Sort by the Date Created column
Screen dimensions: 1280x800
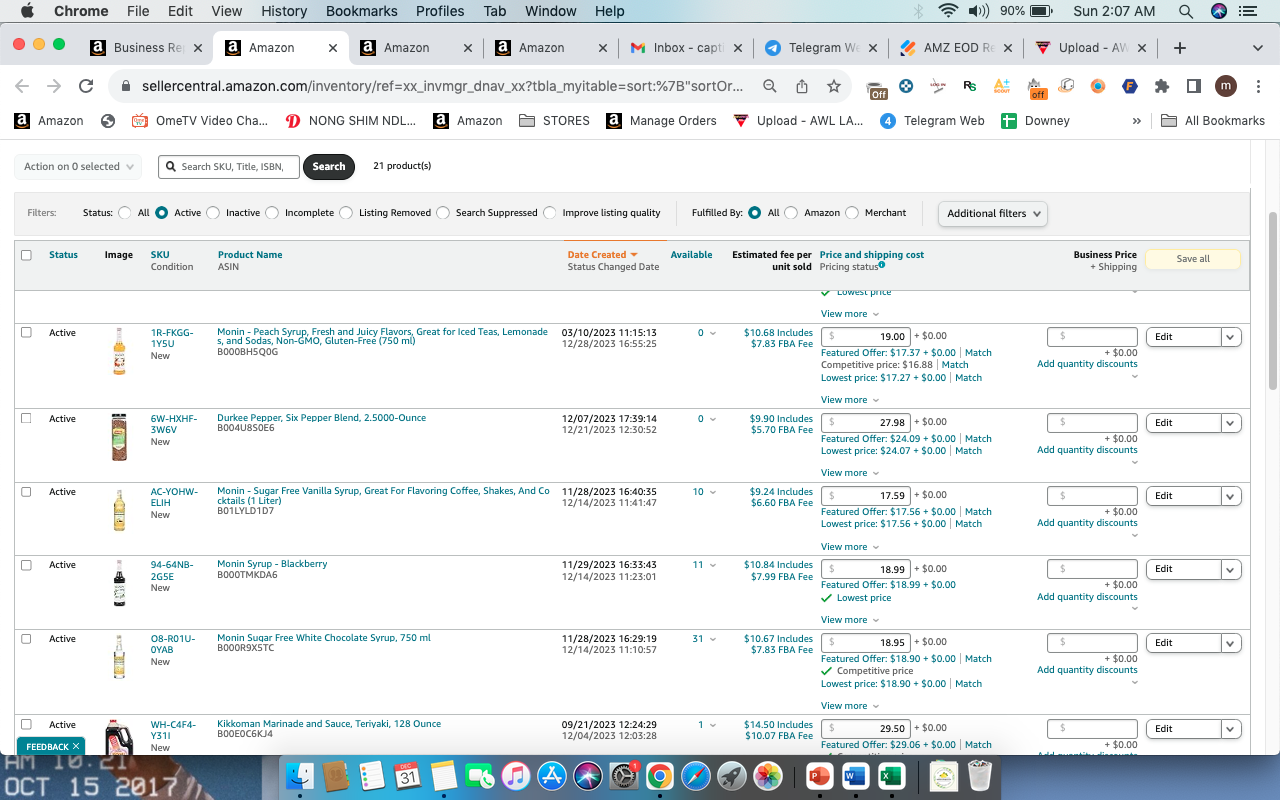[x=602, y=255]
